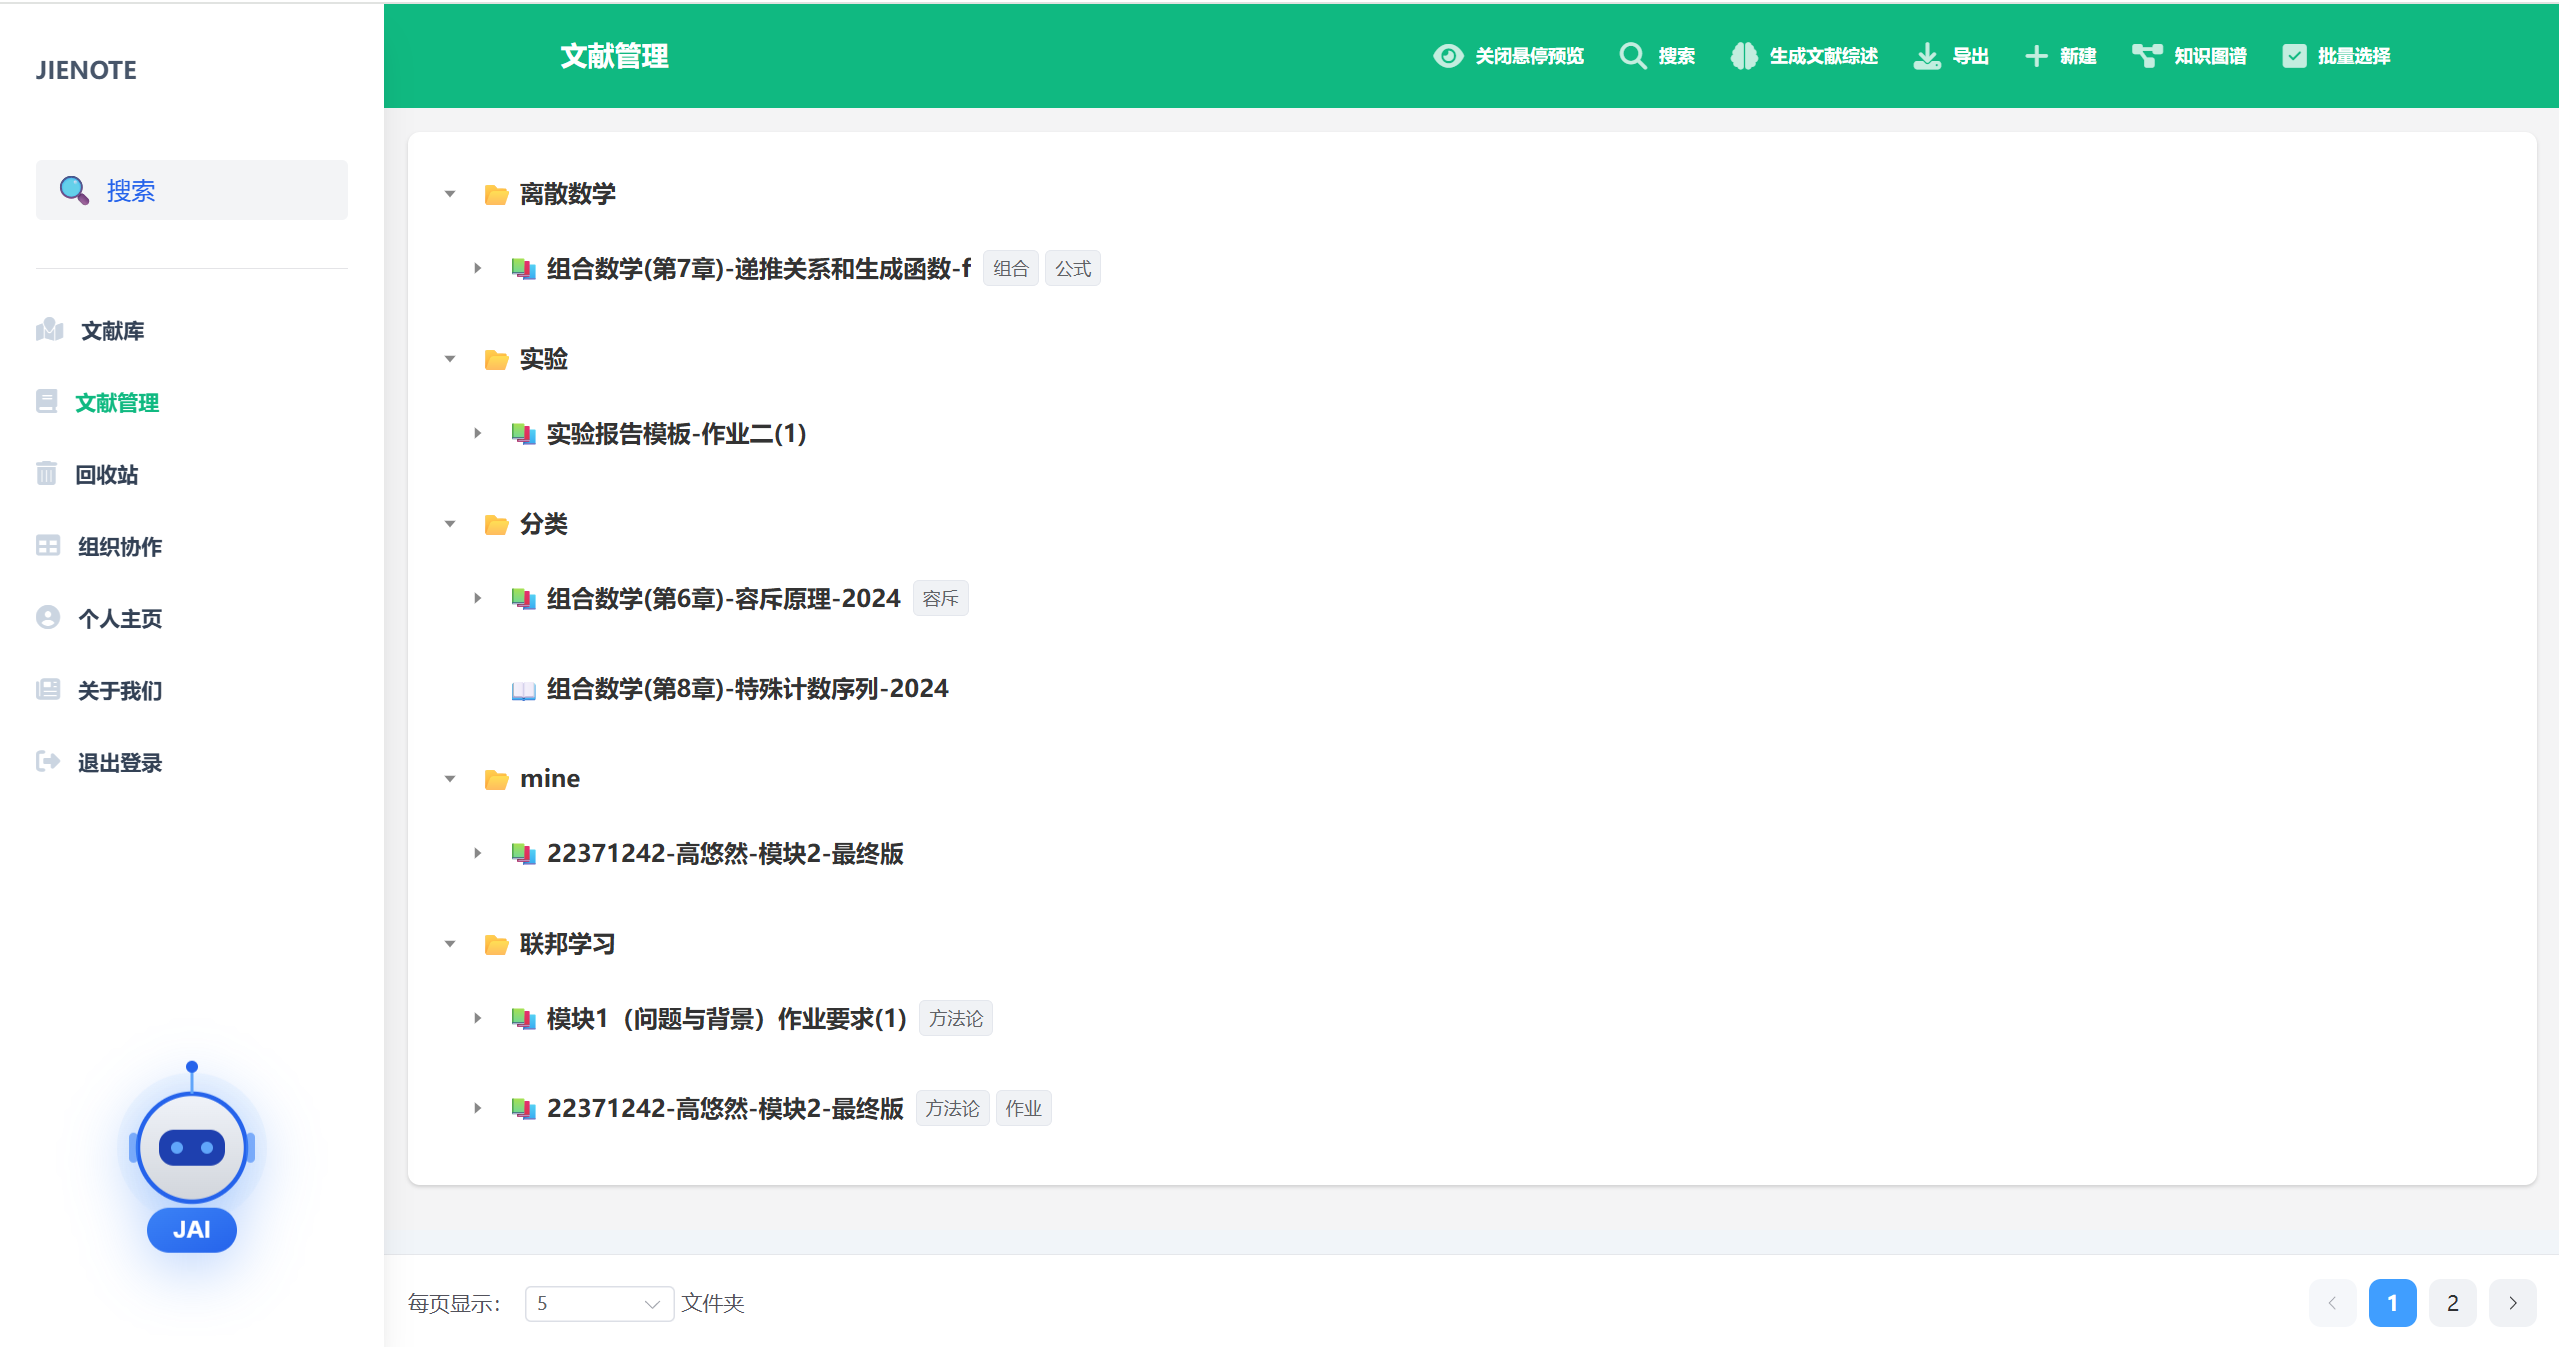
Task: Go to page 2
Action: click(x=2452, y=1303)
